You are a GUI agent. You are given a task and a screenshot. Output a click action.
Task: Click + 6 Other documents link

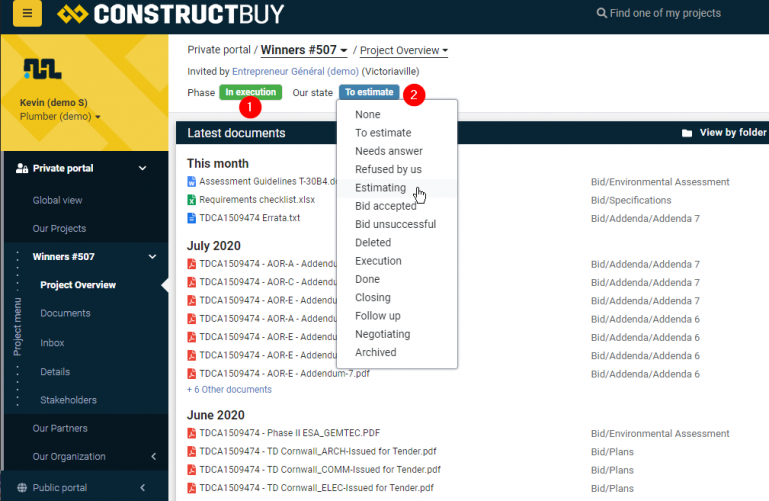(x=229, y=390)
